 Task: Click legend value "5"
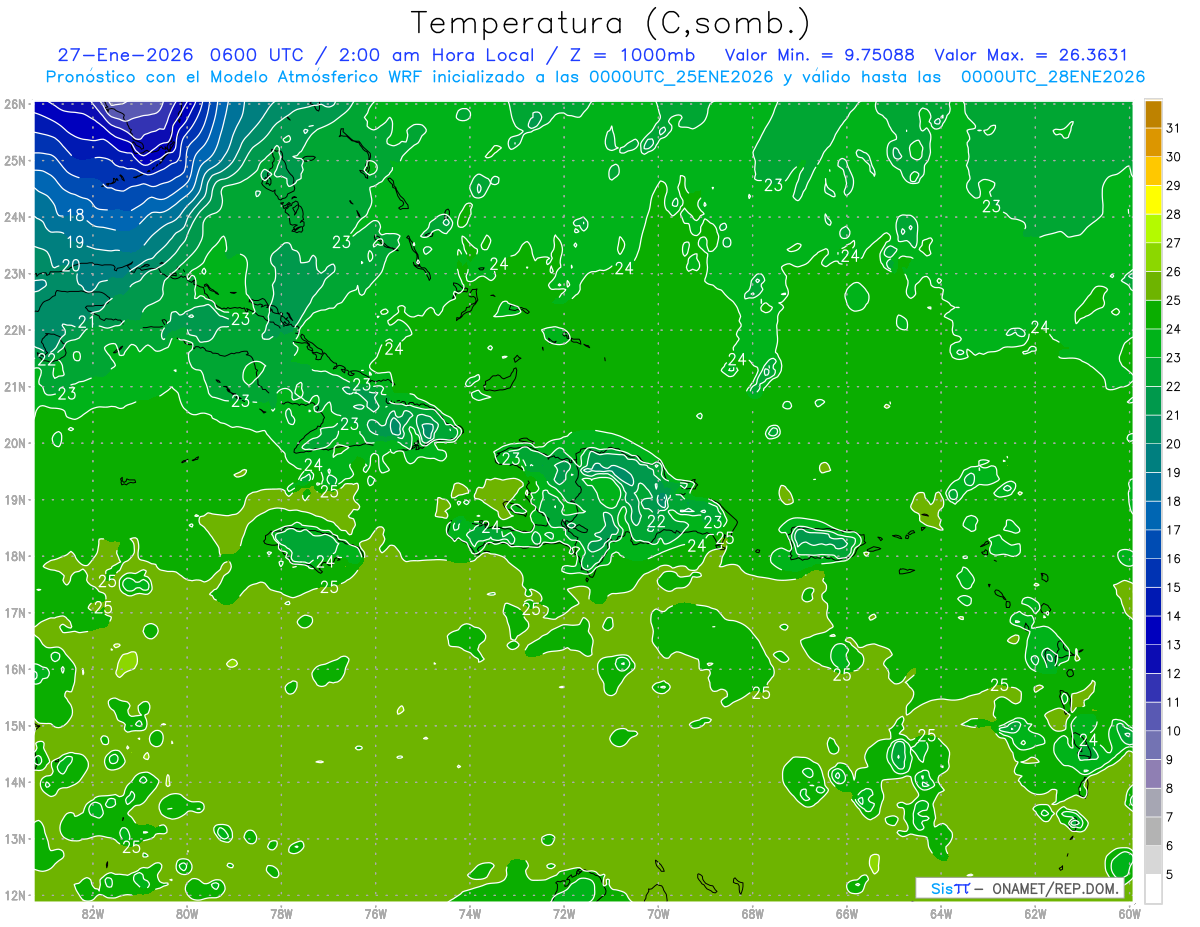[x=1171, y=874]
